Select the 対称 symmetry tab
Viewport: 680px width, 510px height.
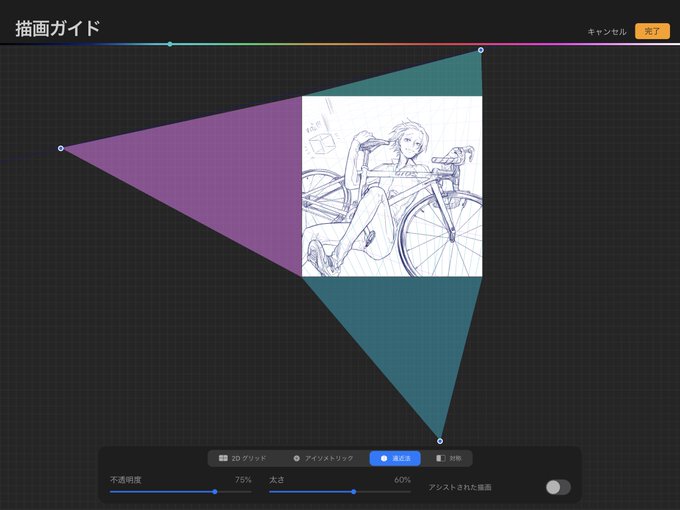[448, 458]
